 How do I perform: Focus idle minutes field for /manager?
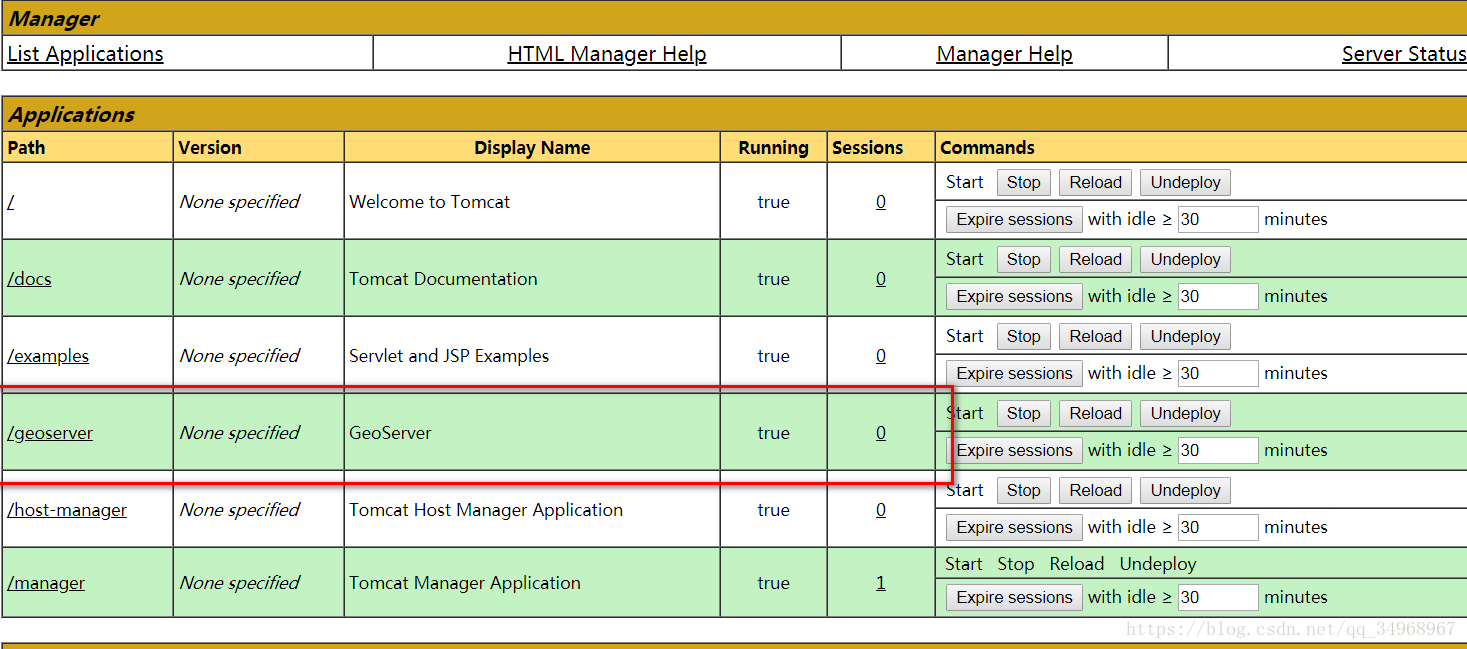pyautogui.click(x=1218, y=597)
